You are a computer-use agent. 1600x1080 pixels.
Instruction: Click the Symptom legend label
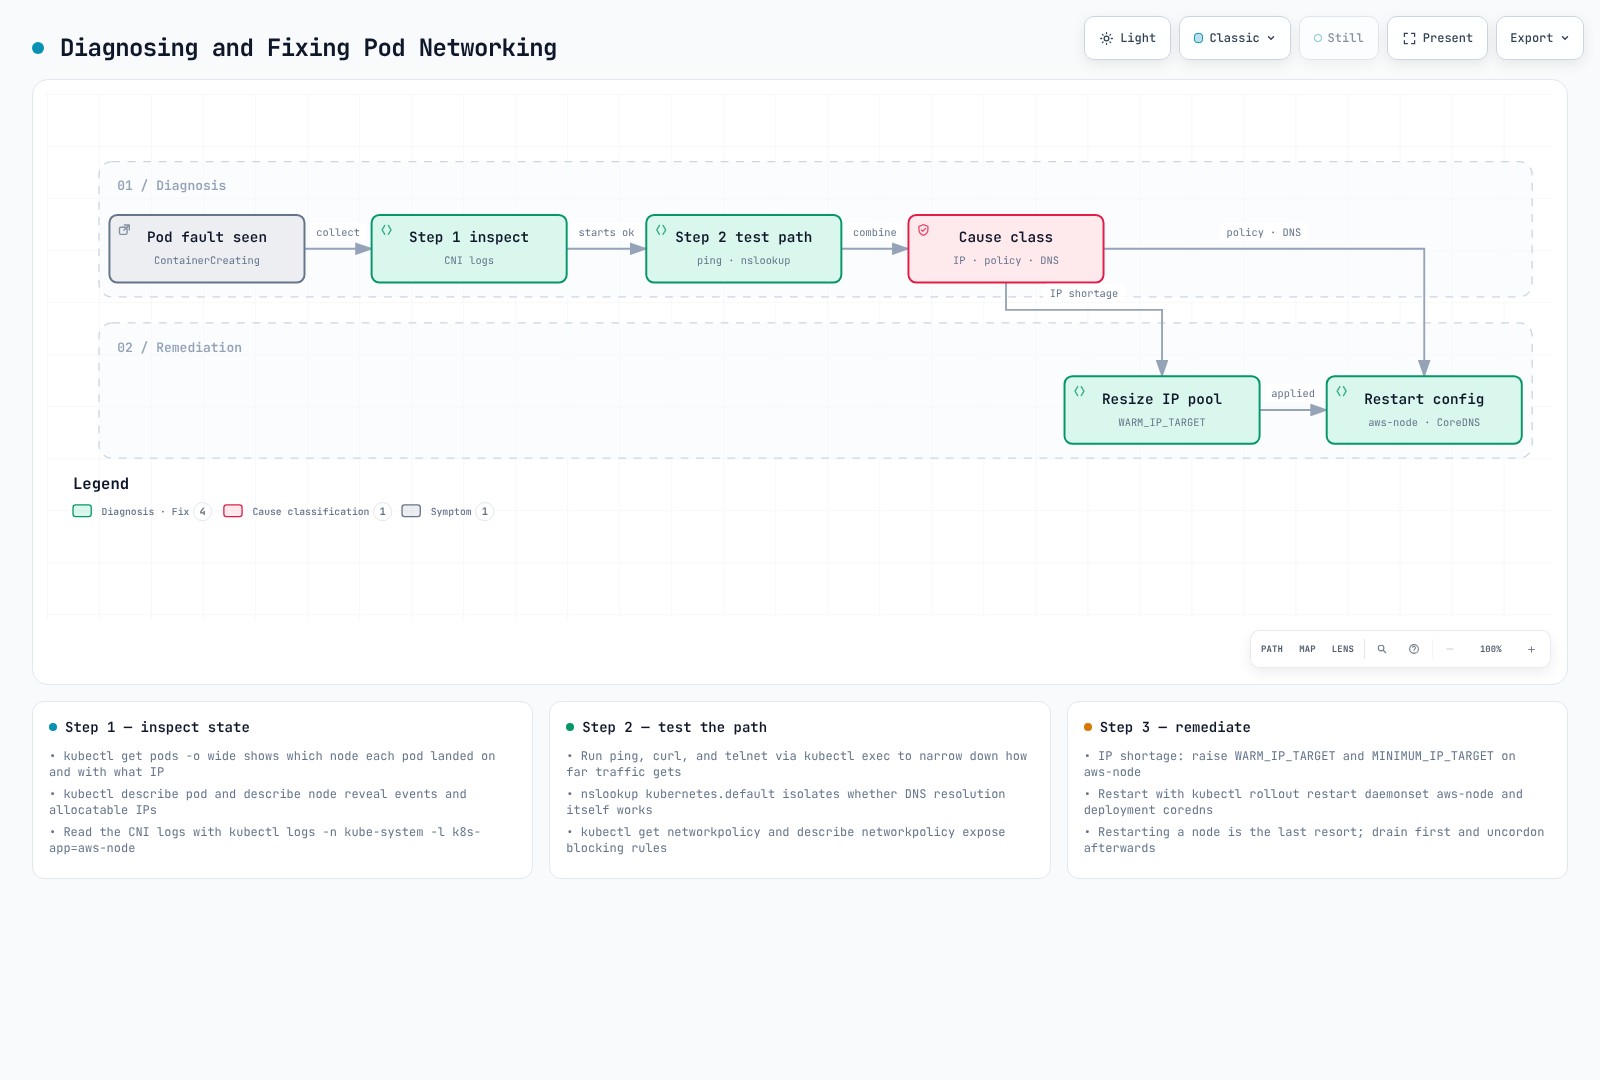[x=451, y=511]
